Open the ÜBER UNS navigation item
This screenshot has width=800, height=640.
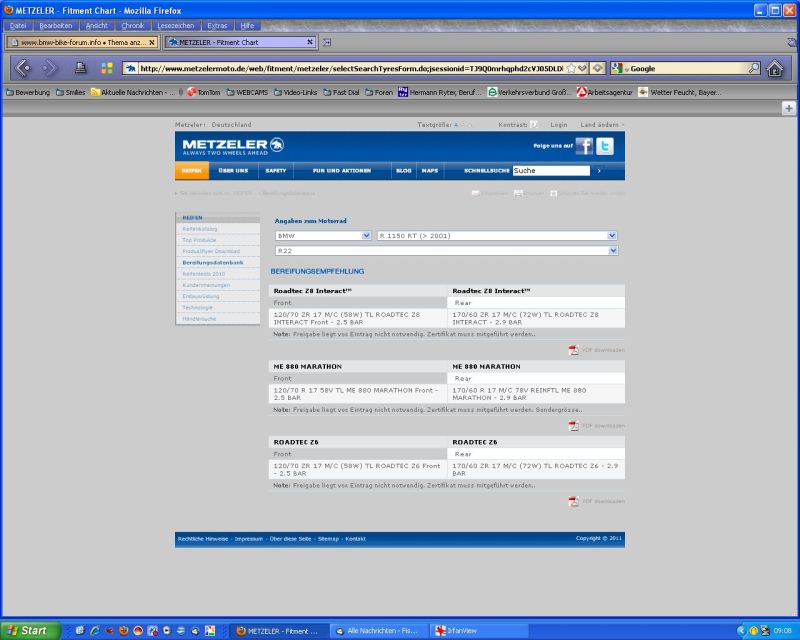tap(233, 170)
